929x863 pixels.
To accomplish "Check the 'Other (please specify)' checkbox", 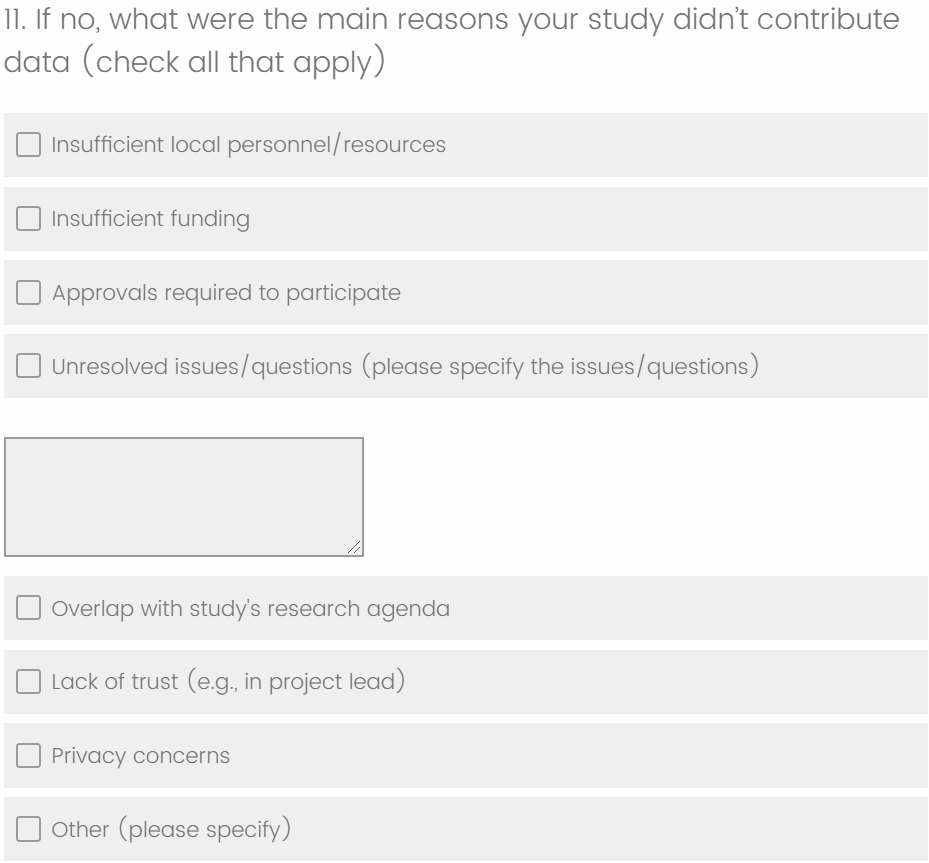I will [x=29, y=830].
